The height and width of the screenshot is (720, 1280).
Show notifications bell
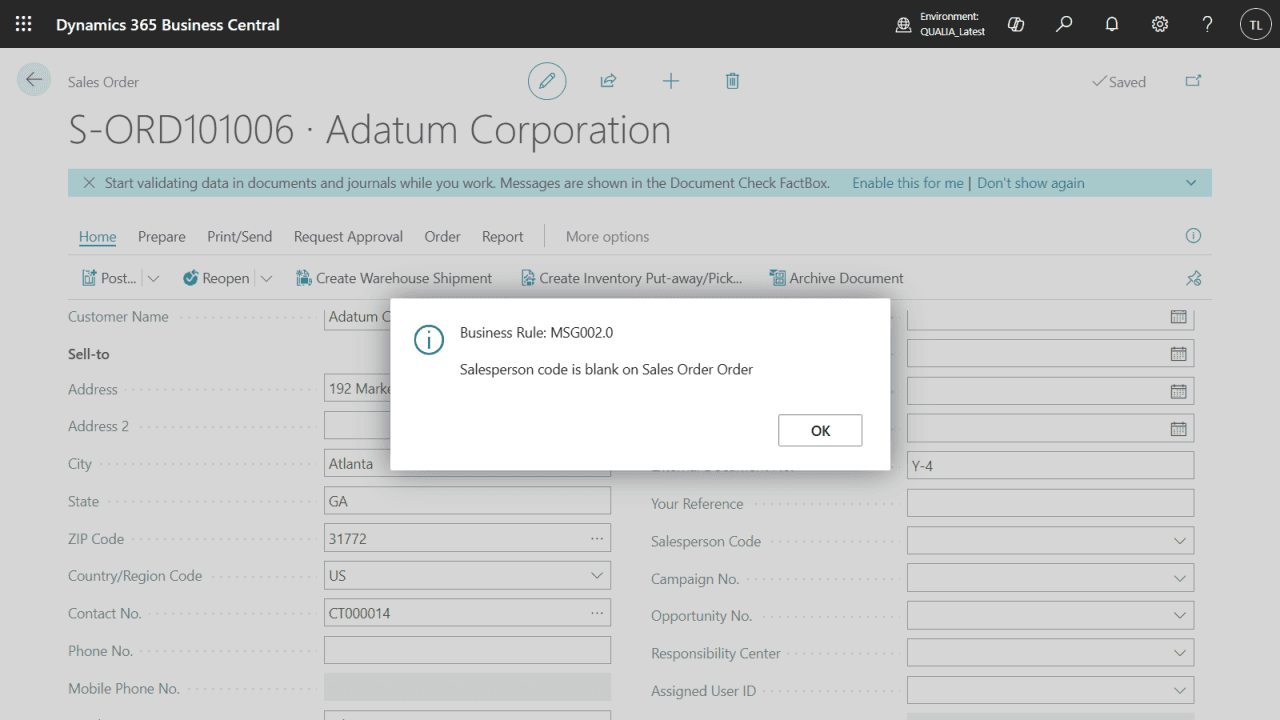tap(1112, 24)
